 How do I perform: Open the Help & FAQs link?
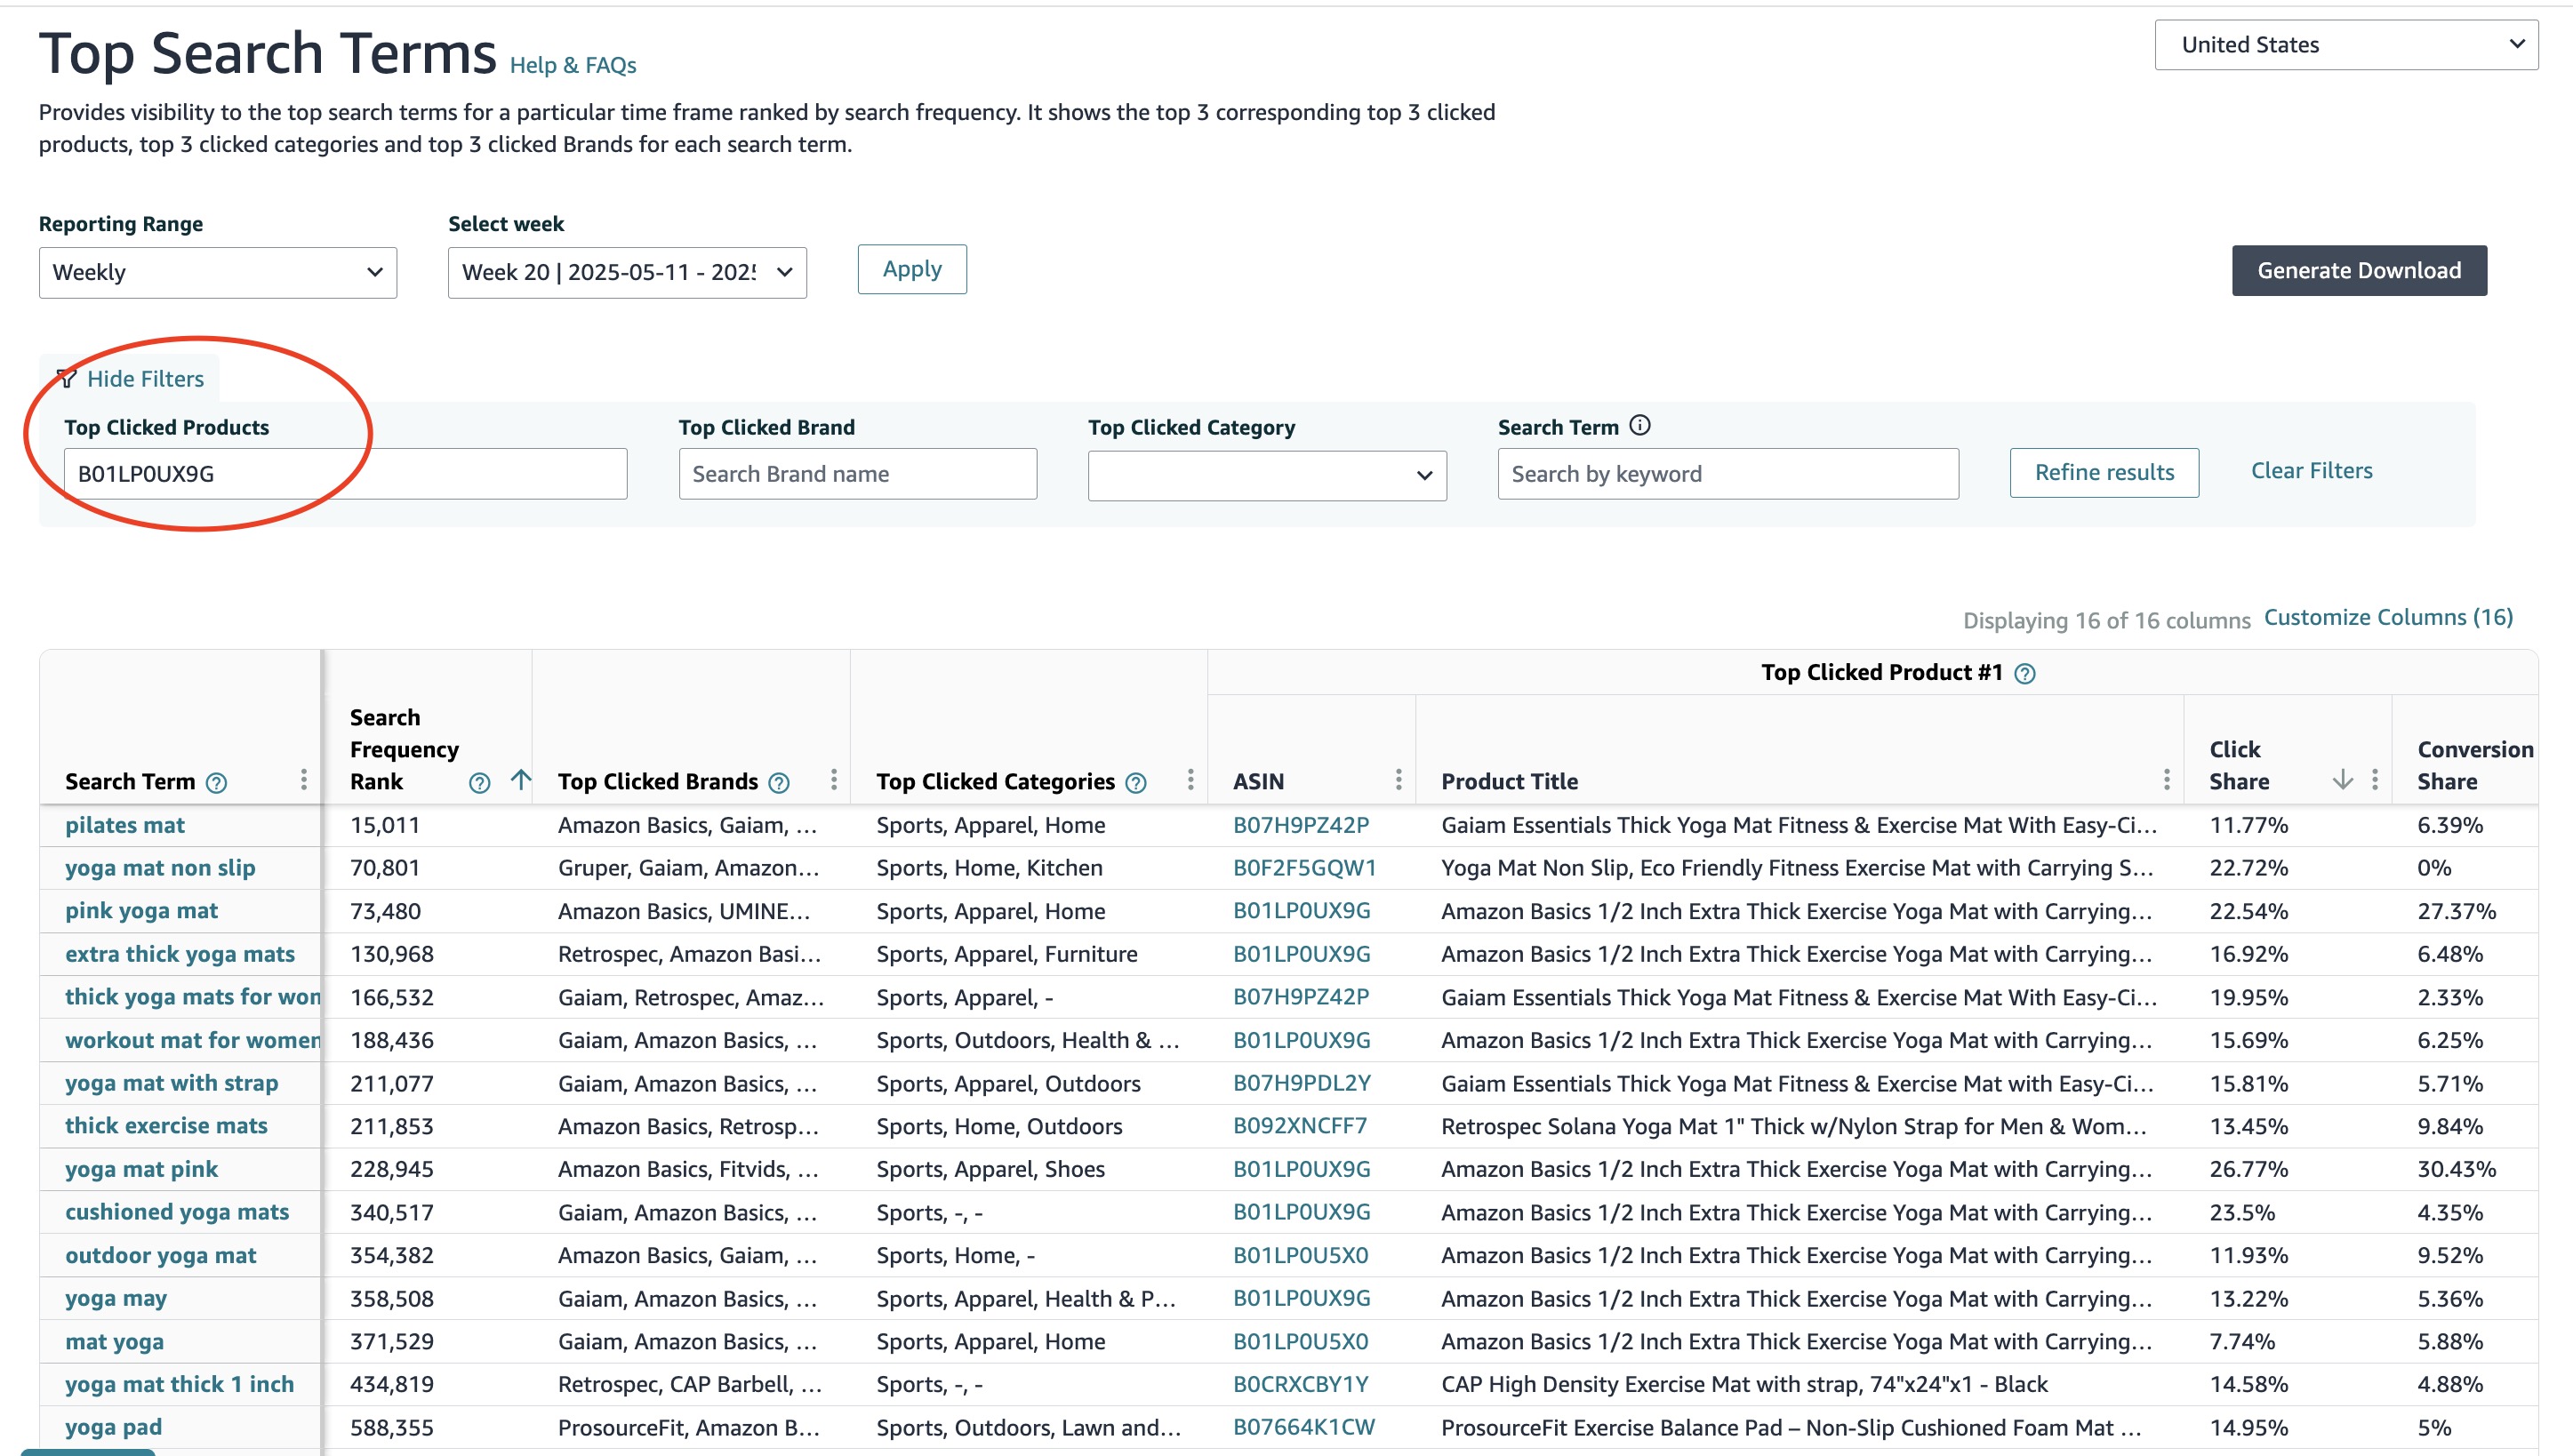click(573, 66)
